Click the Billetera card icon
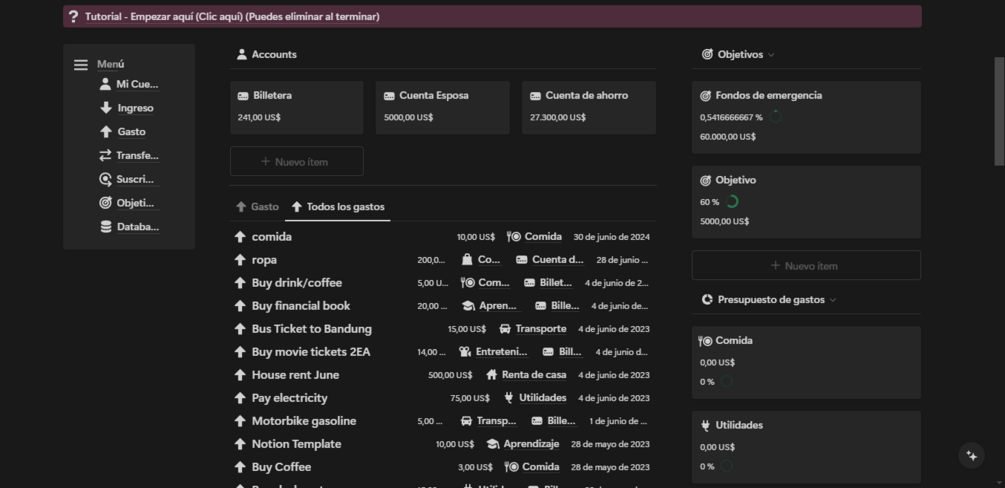The image size is (1005, 488). 243,96
